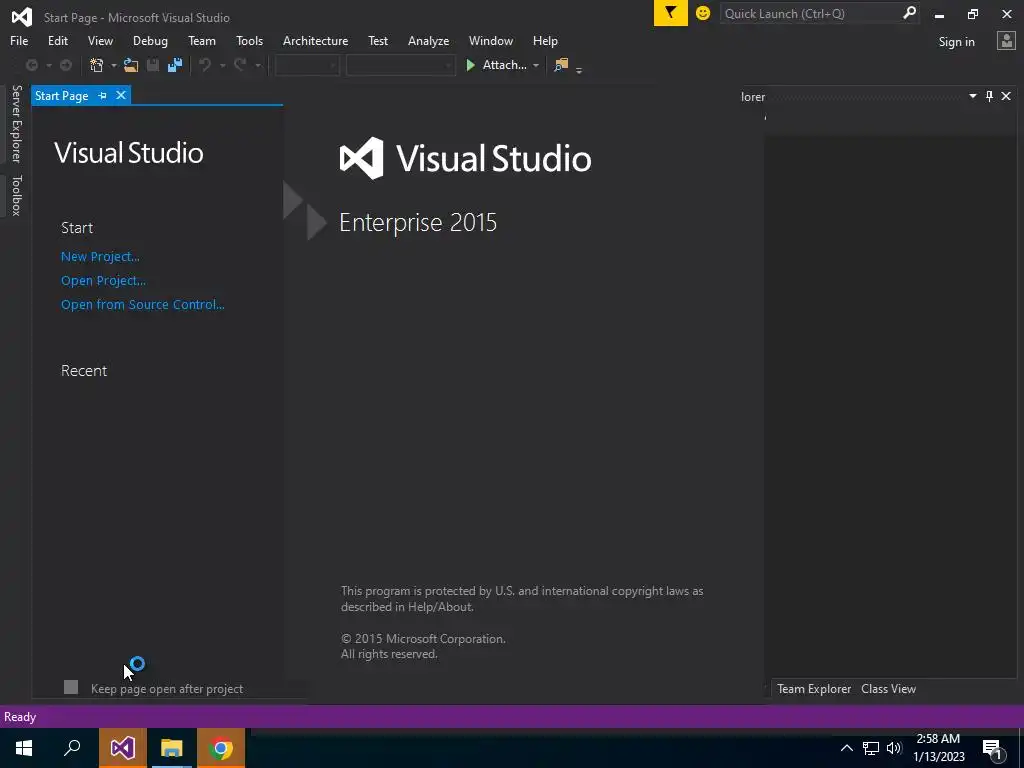Switch to the Class View tab
The image size is (1024, 768).
click(x=888, y=688)
